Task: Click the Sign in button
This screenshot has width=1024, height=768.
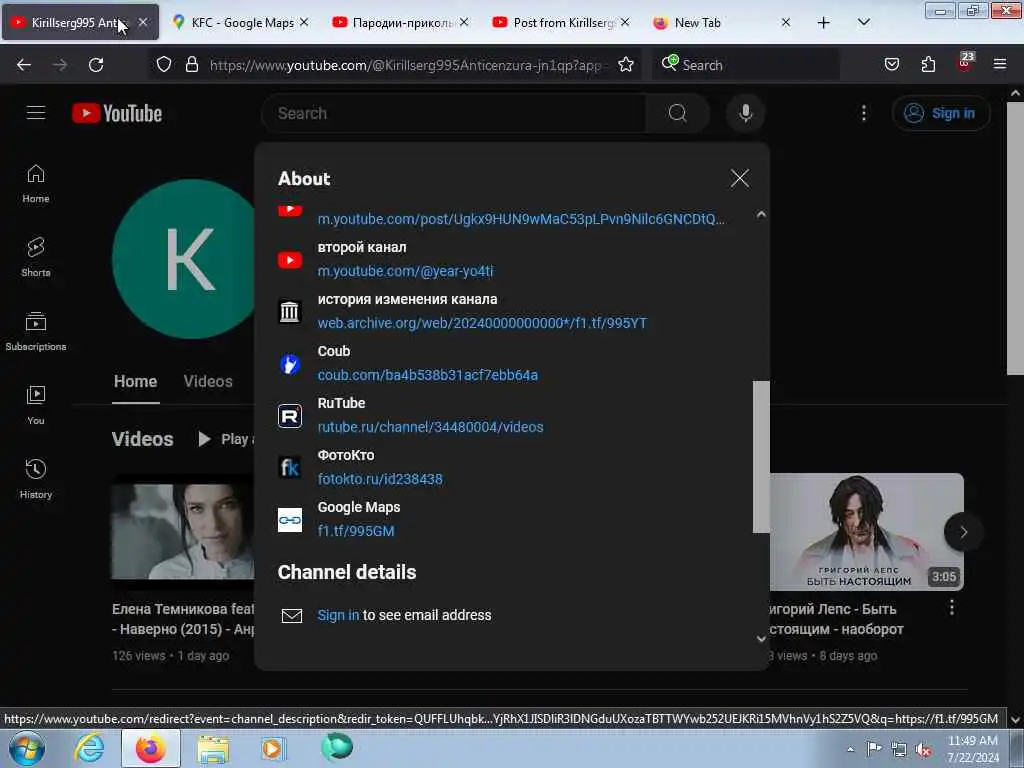Action: (x=940, y=113)
